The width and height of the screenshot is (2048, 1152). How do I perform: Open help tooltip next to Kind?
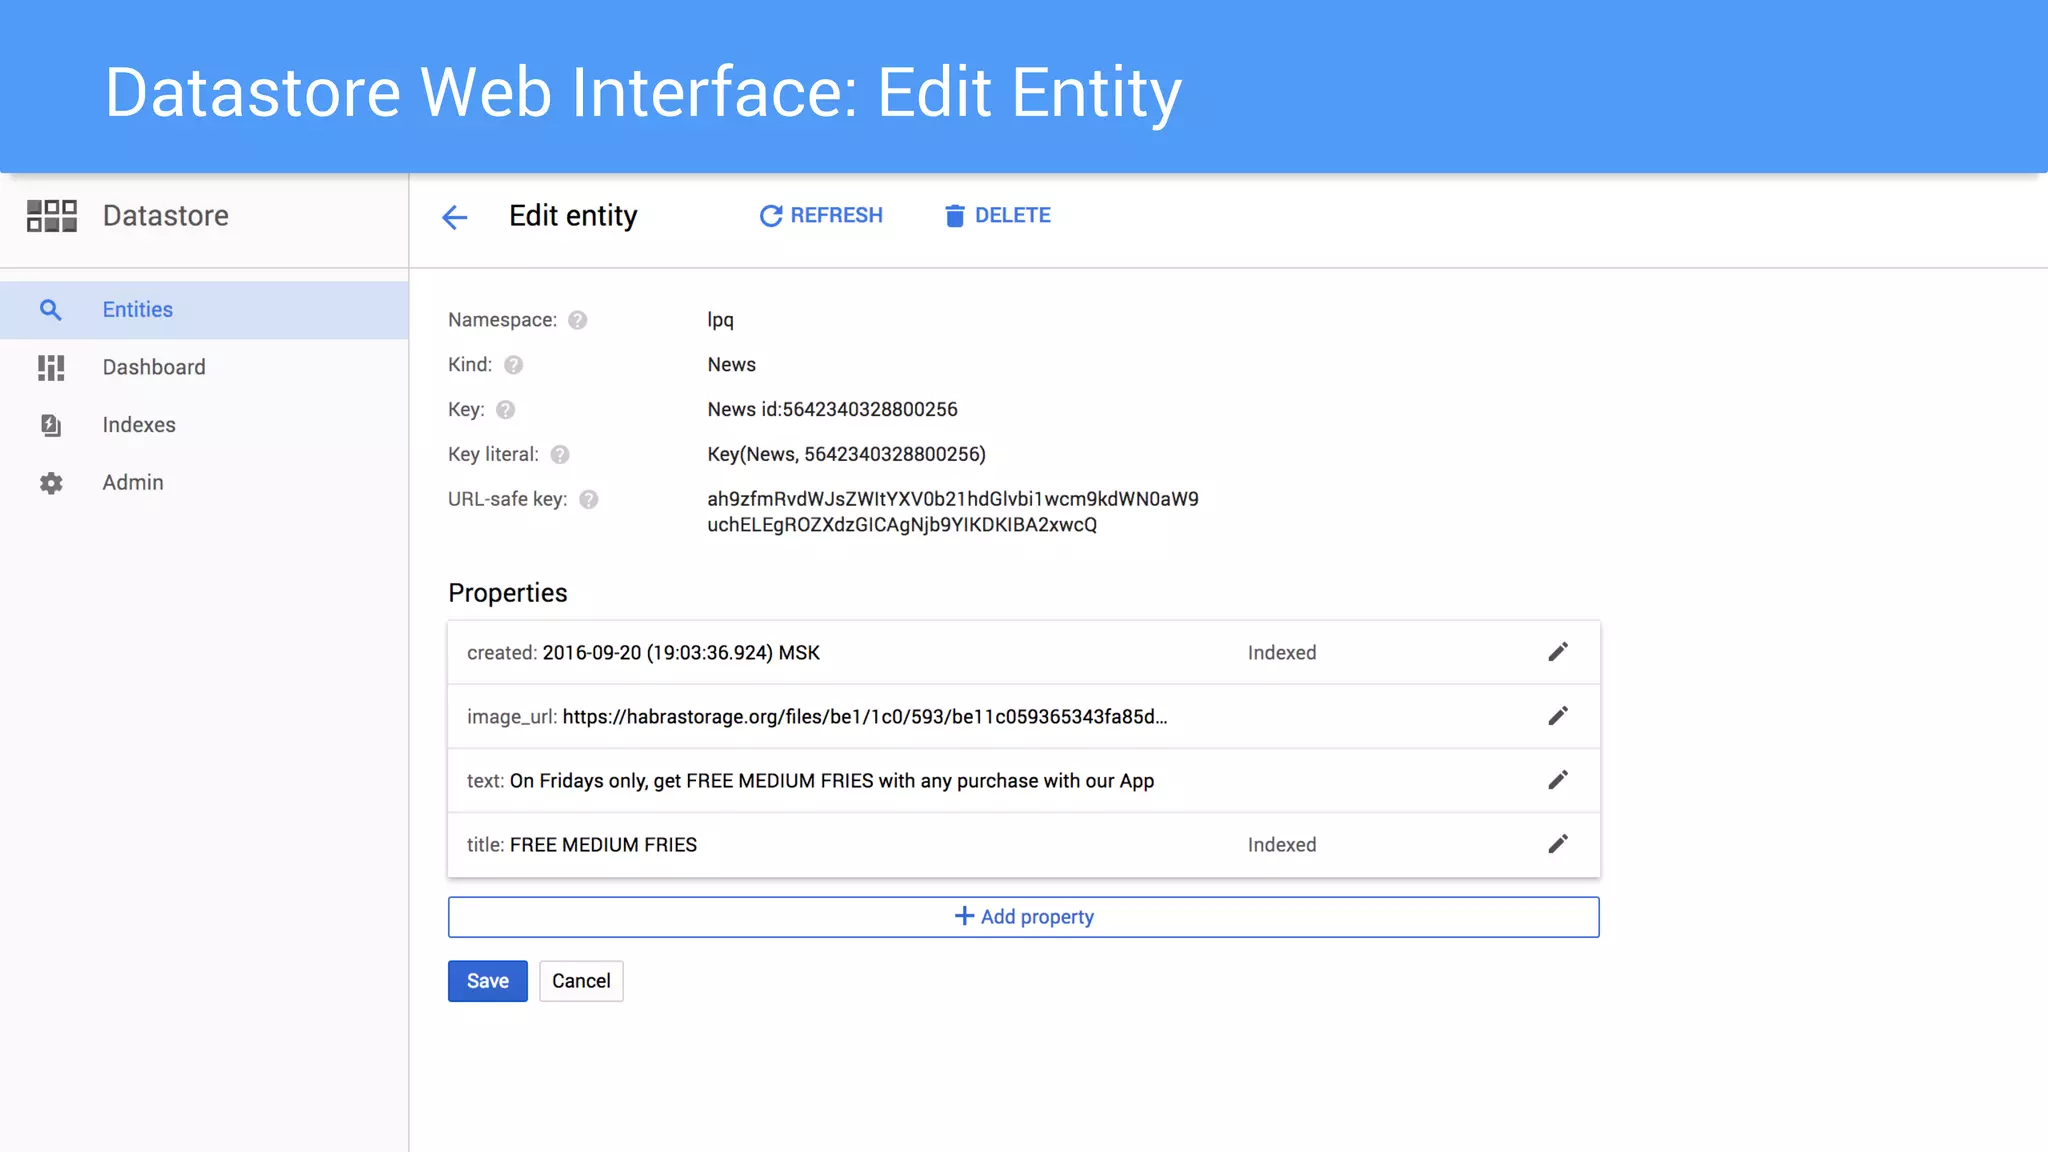[x=514, y=365]
